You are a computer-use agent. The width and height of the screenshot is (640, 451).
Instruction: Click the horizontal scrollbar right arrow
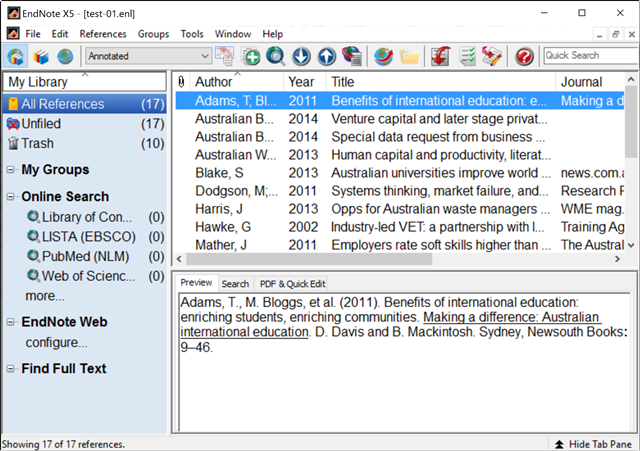[x=617, y=259]
